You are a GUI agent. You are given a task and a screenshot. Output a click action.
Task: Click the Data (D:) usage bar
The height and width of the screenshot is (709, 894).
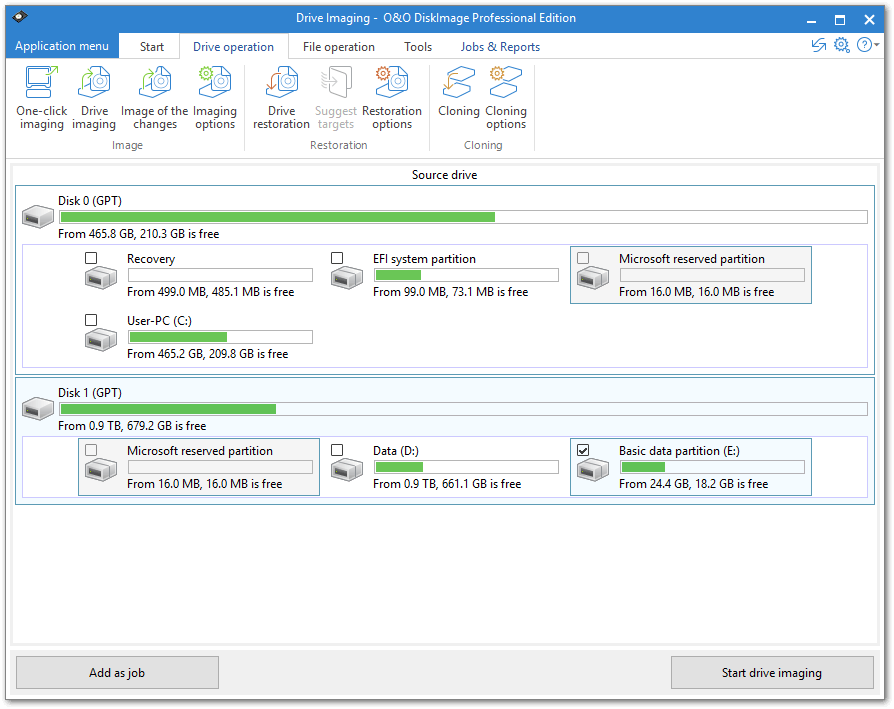tap(466, 467)
